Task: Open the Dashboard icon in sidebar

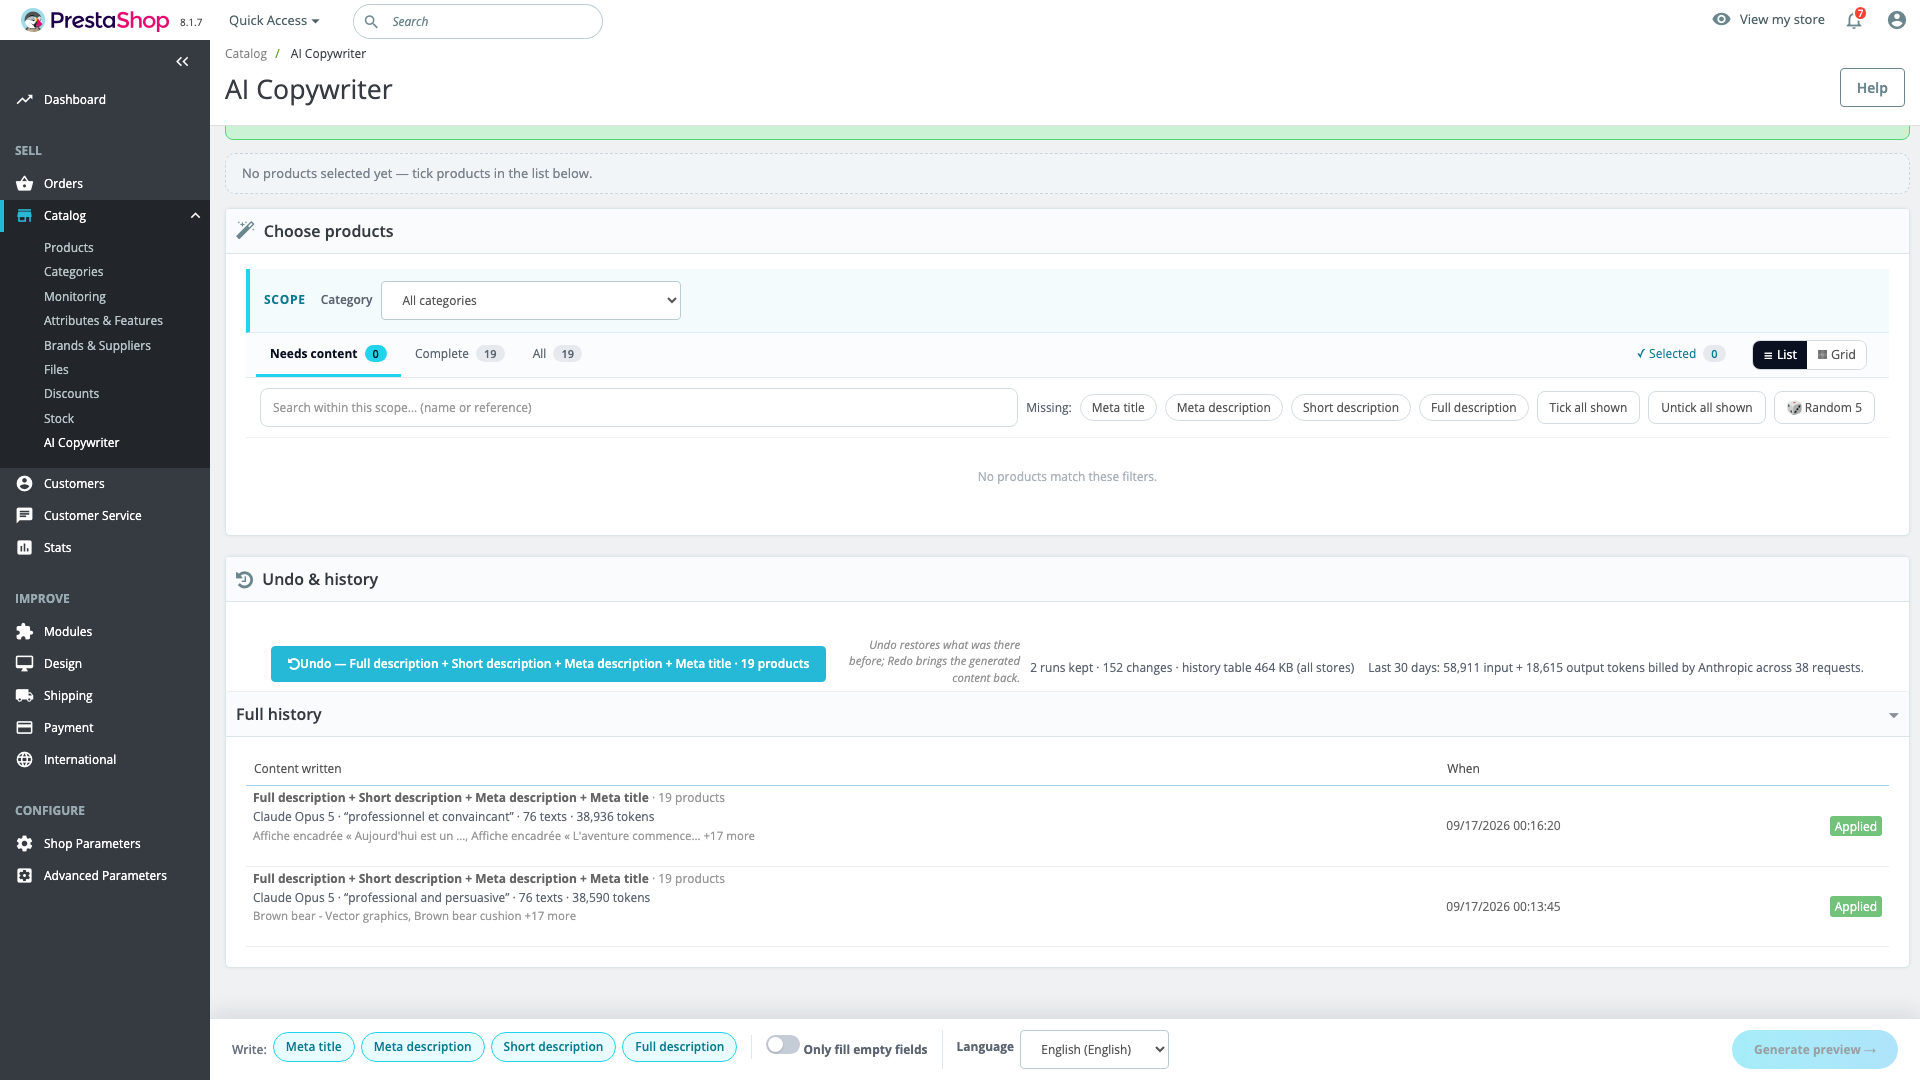Action: click(25, 100)
